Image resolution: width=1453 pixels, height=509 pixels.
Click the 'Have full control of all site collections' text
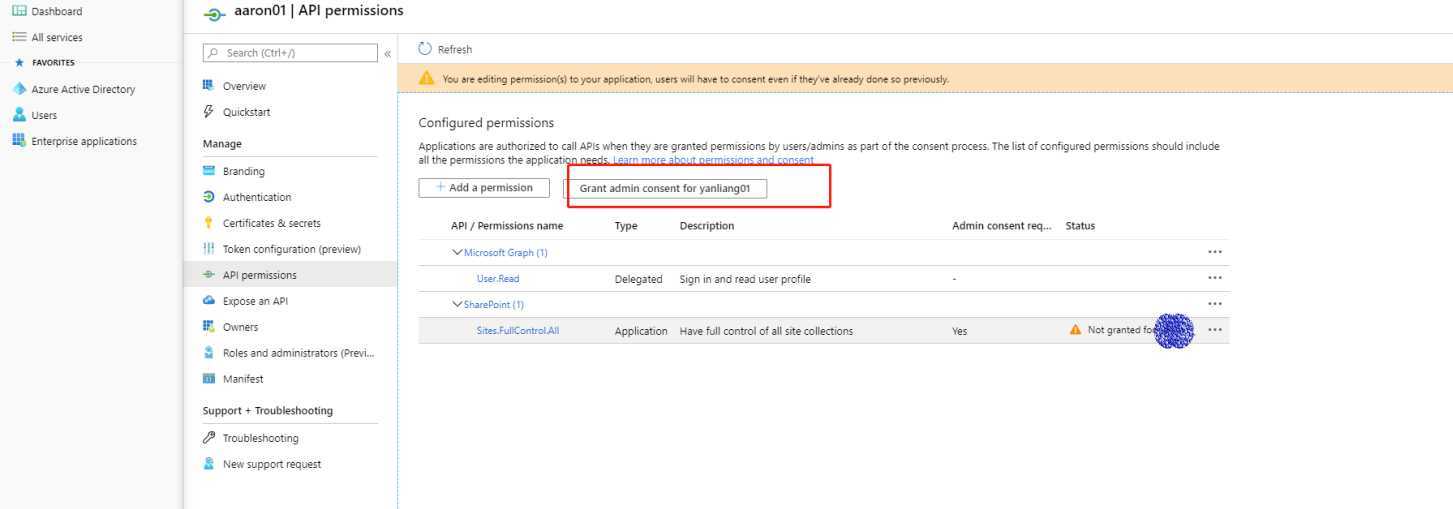click(x=766, y=331)
